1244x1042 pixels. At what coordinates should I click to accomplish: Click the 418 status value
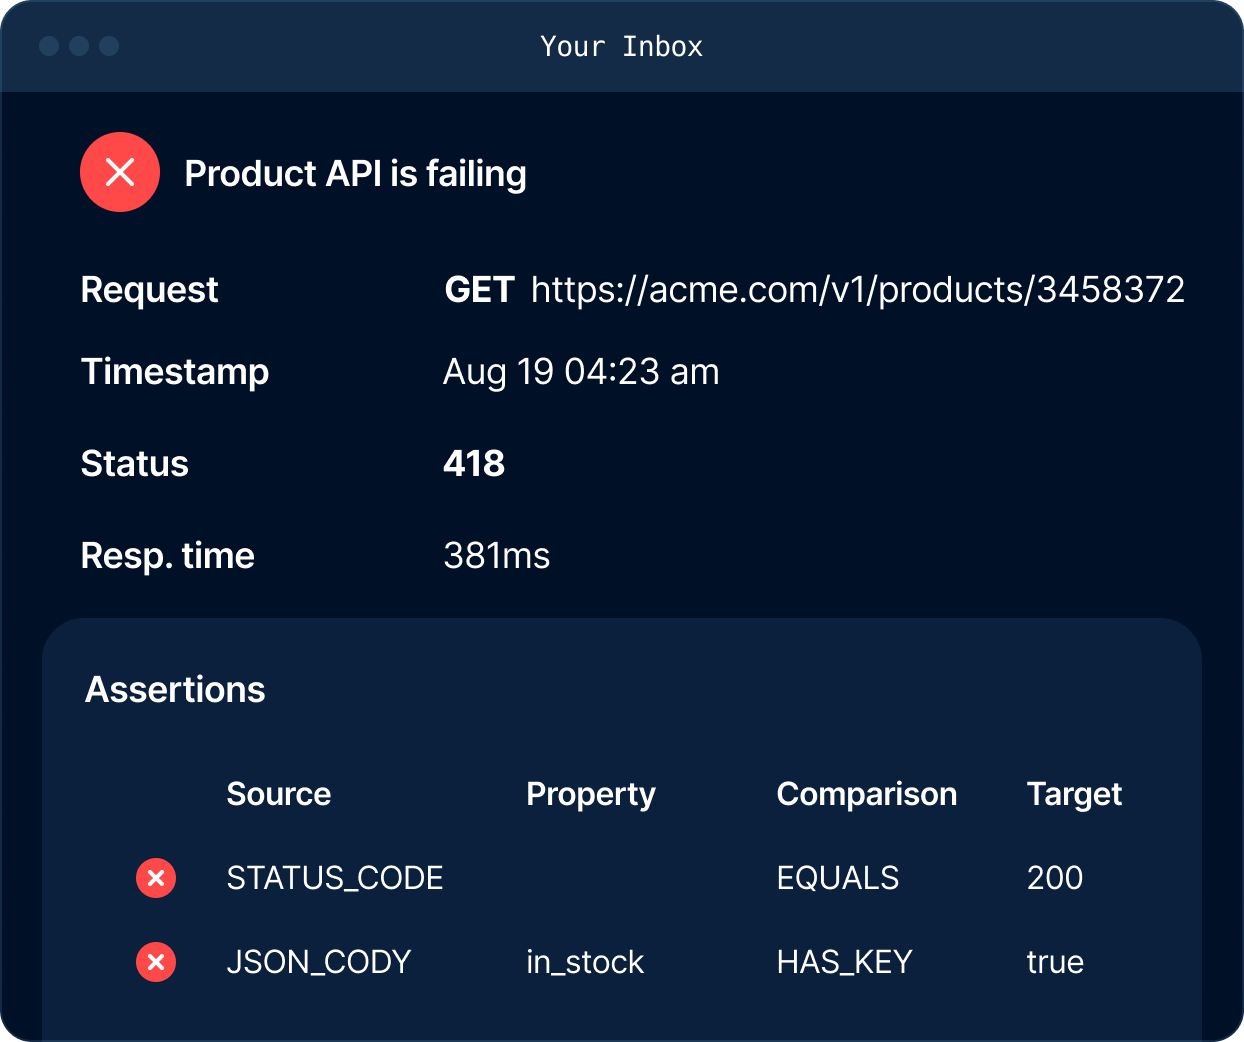click(474, 464)
